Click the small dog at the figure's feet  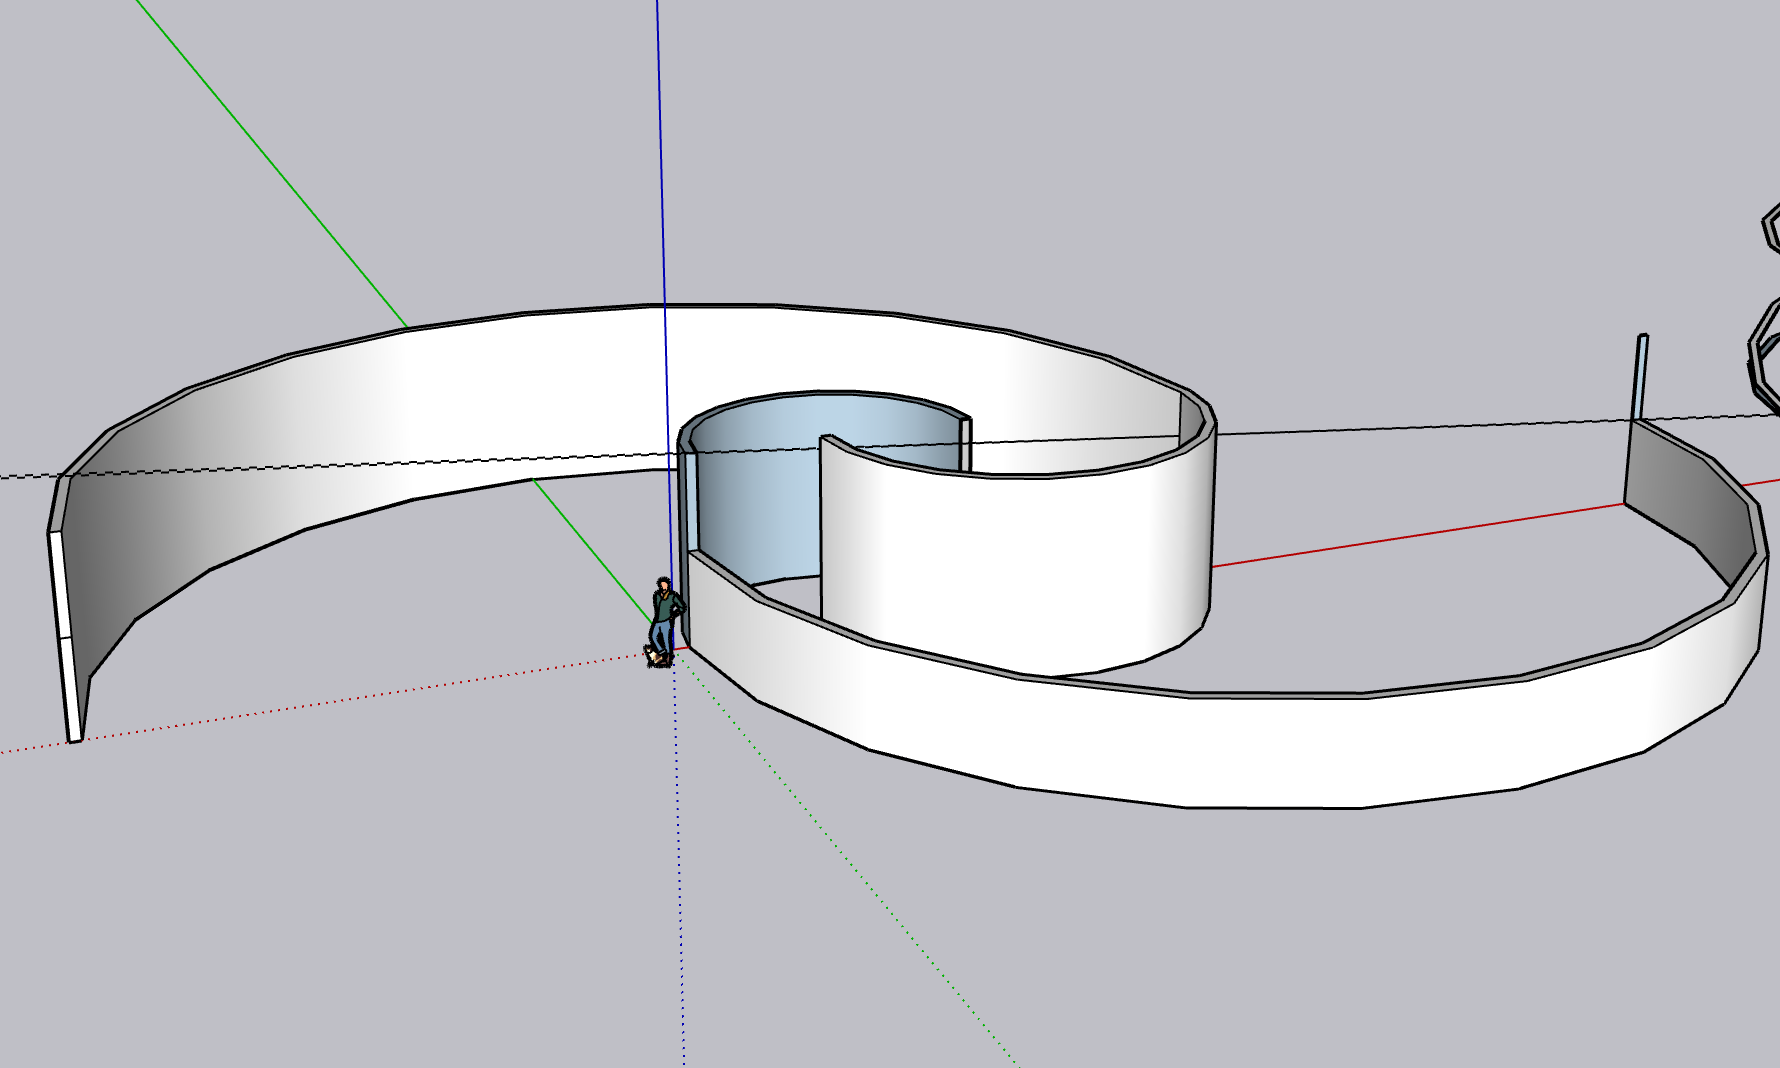pos(653,656)
